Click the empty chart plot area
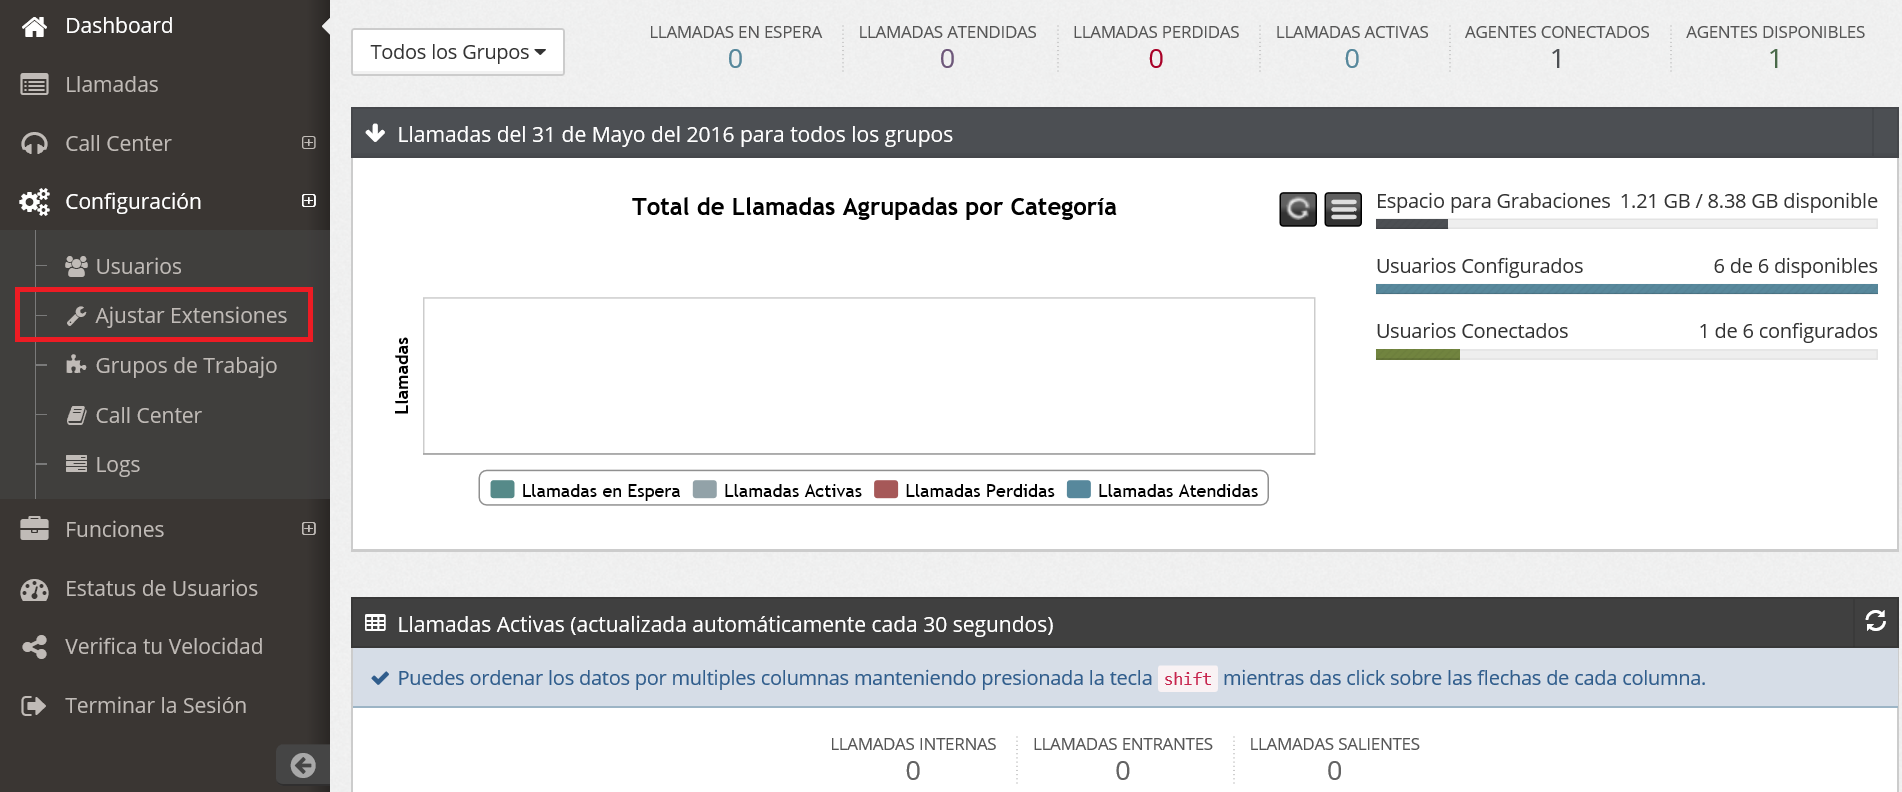1902x792 pixels. (869, 376)
